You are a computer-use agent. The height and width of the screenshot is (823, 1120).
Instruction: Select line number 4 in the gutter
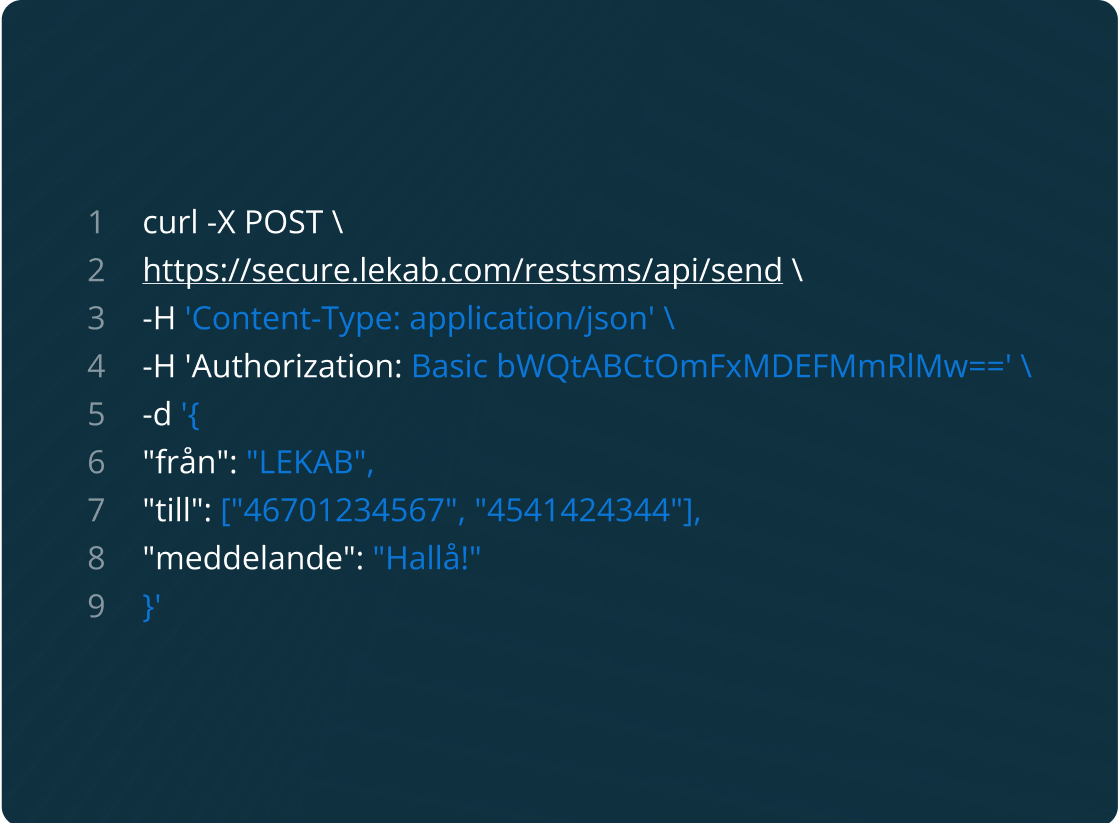point(96,366)
